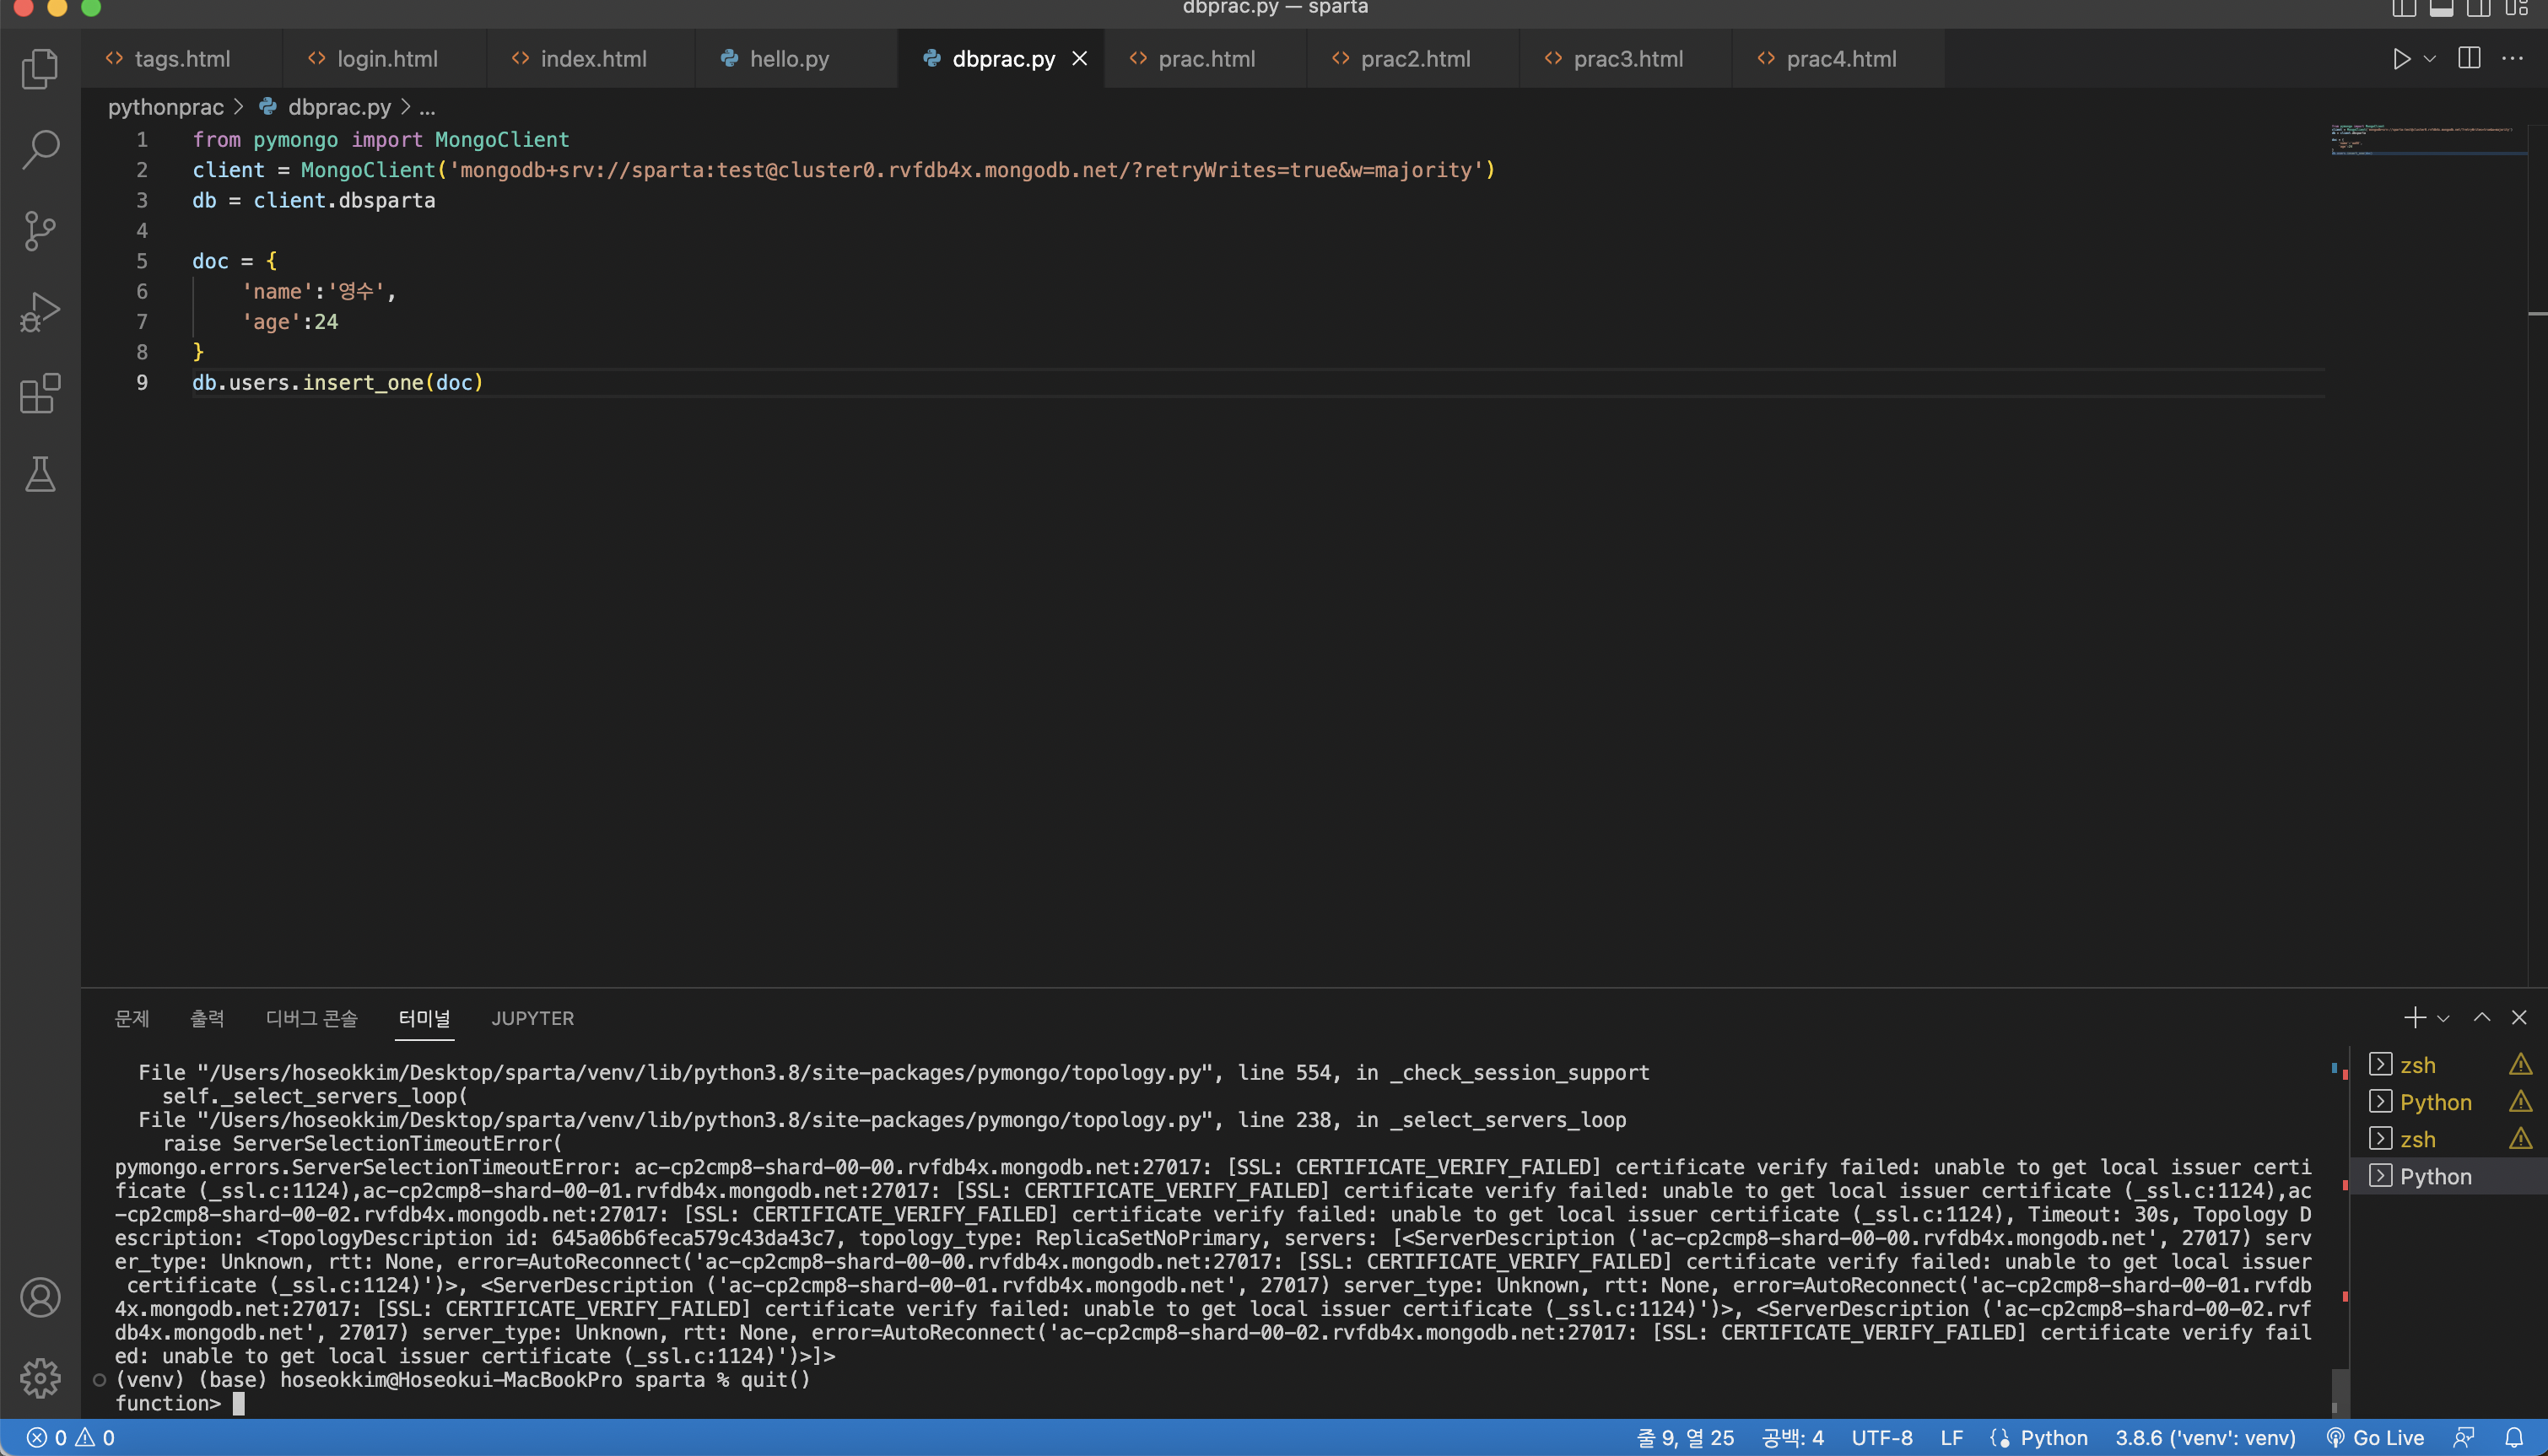The image size is (2548, 1456).
Task: Click the 줄 9, 열 25 cursor position
Action: pyautogui.click(x=1685, y=1438)
